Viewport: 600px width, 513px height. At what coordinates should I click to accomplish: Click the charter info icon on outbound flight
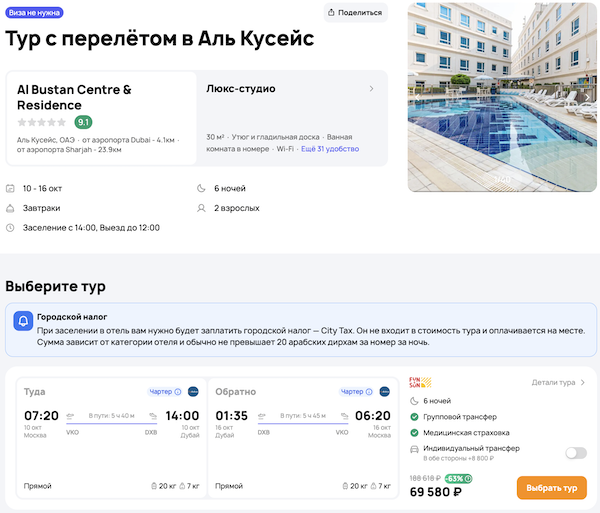click(x=178, y=392)
